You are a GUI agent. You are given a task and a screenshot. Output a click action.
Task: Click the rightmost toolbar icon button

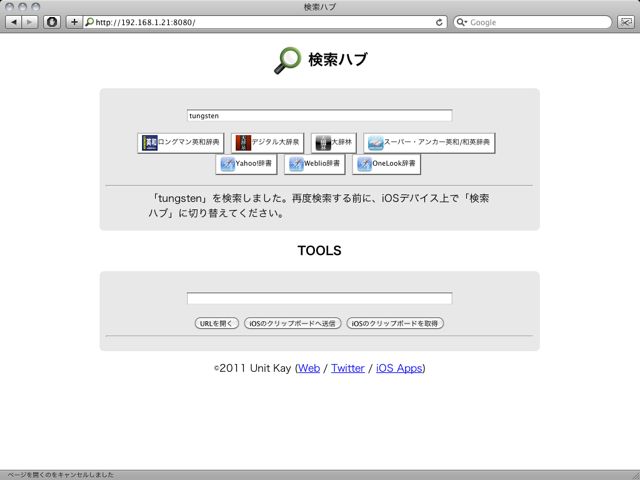(x=625, y=22)
